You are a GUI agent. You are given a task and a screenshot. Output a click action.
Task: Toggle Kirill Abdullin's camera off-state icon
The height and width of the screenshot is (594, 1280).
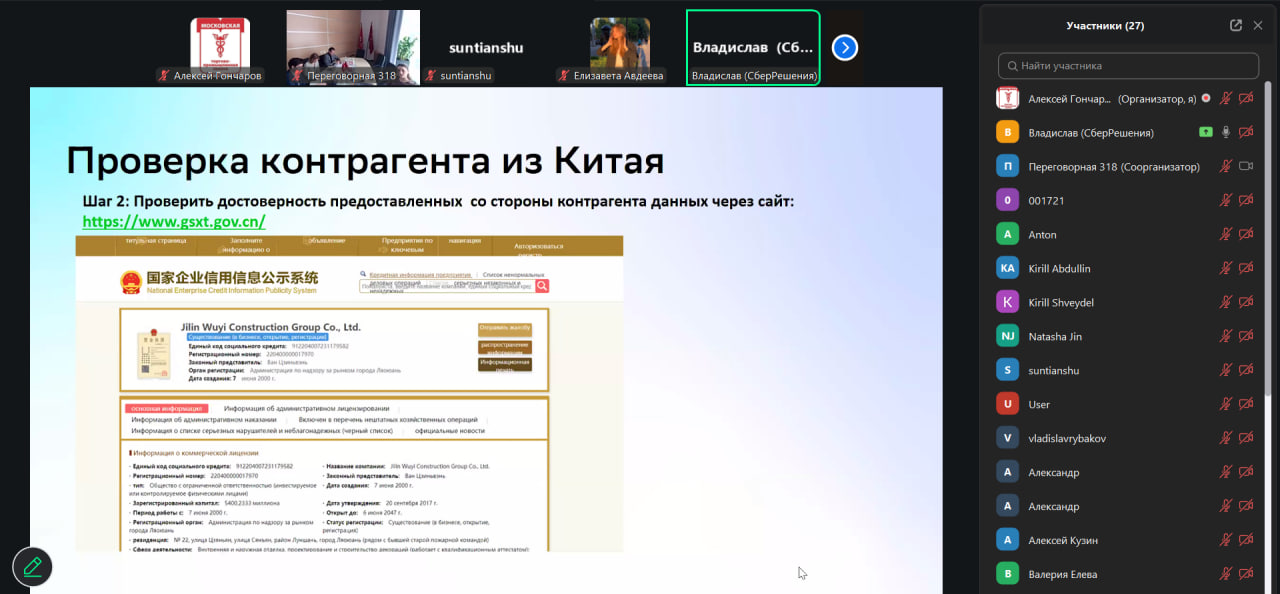click(1246, 268)
